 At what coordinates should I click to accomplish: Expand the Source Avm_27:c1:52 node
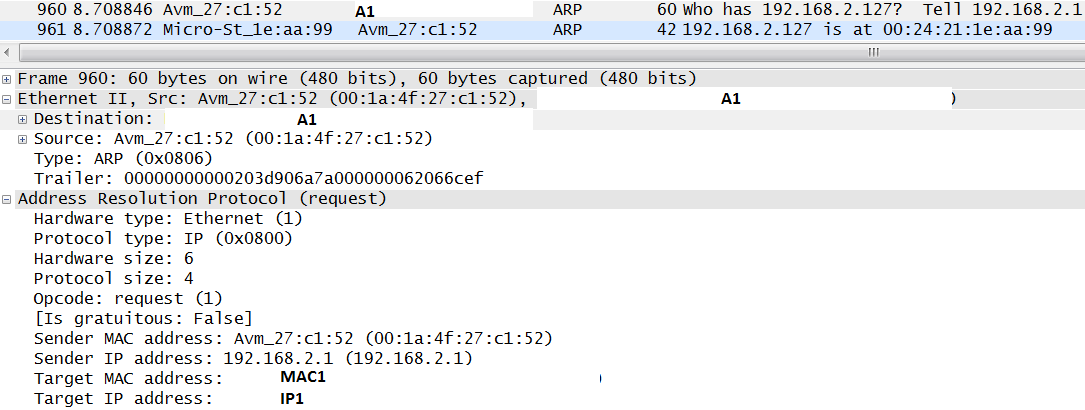click(x=22, y=139)
